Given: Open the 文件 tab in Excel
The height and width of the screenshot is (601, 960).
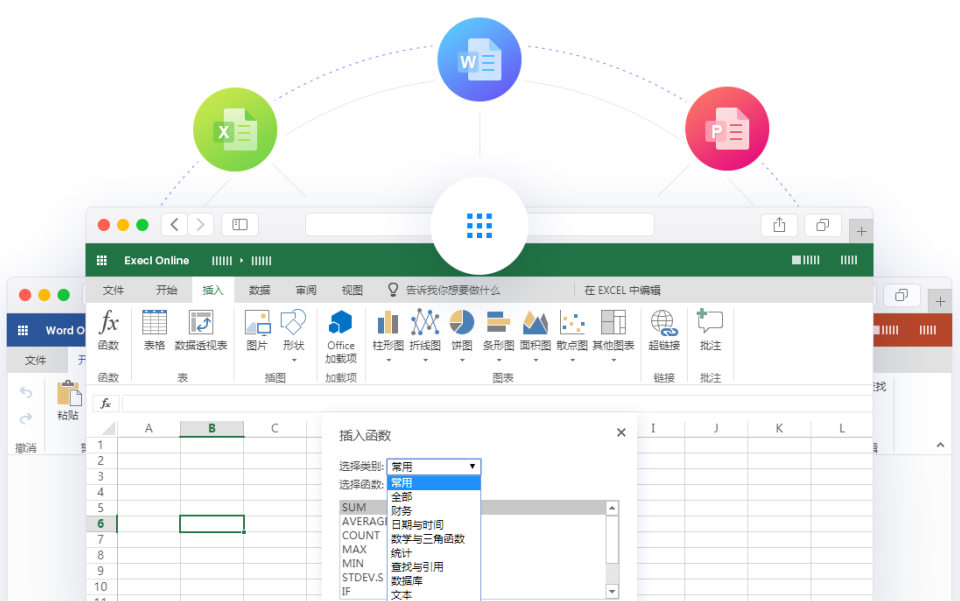Looking at the screenshot, I should point(113,290).
